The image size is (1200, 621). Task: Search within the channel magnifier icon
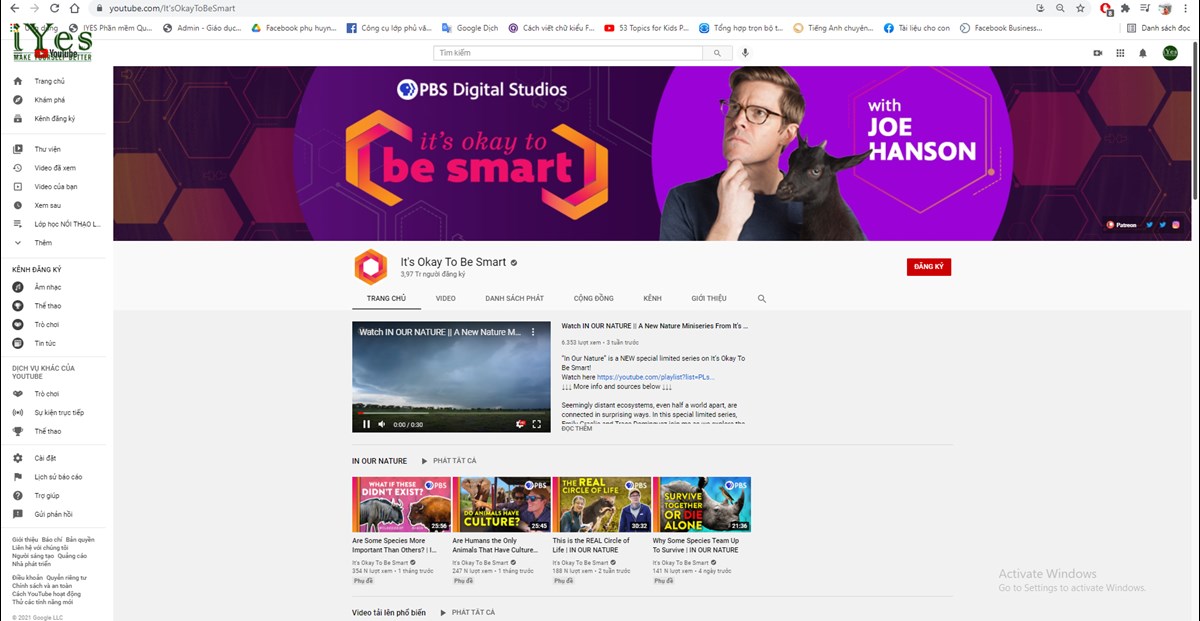pos(762,299)
